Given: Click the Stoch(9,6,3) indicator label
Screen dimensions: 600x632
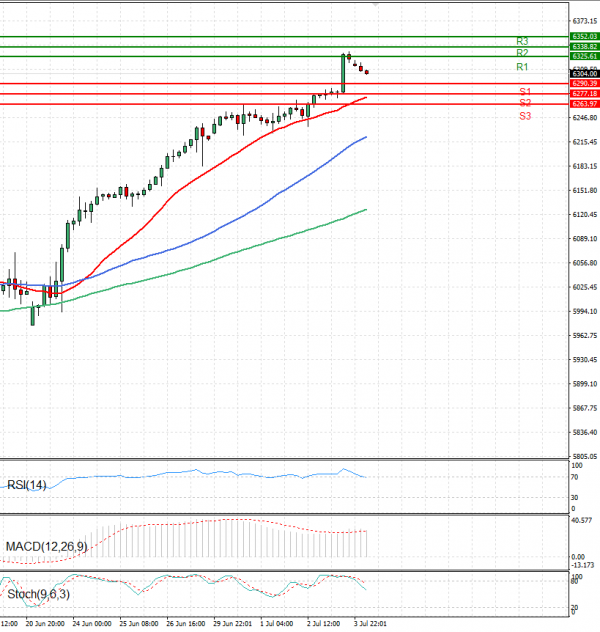Looking at the screenshot, I should (39, 594).
